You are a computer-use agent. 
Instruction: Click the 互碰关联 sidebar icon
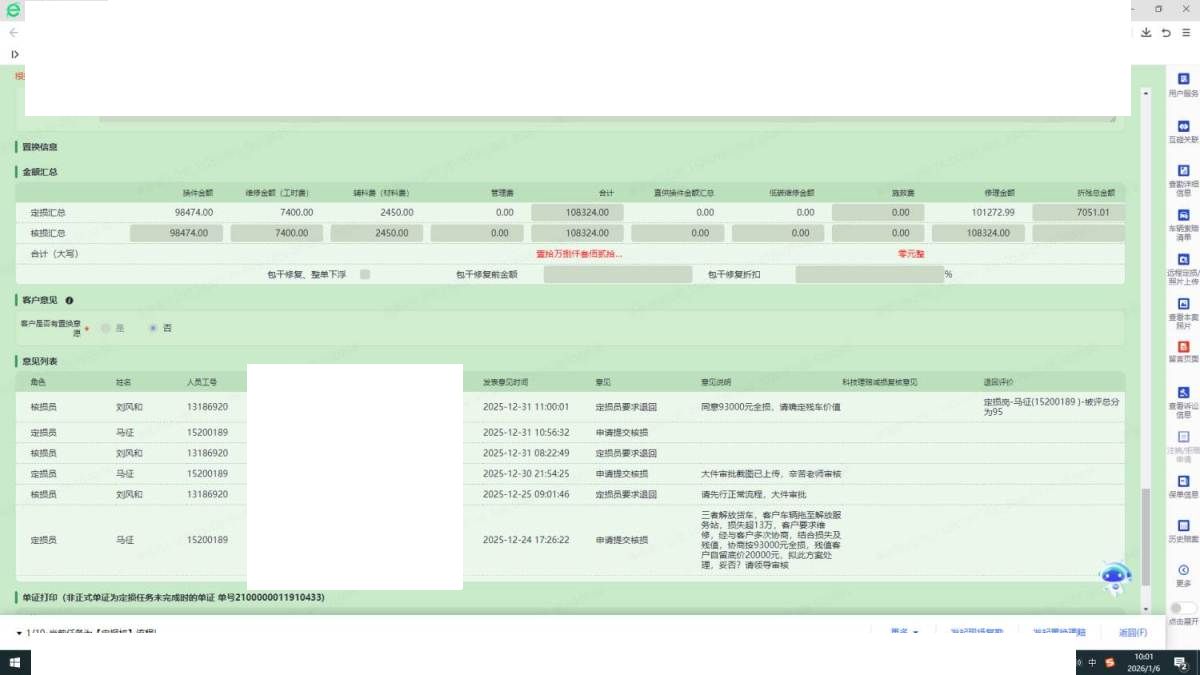click(1183, 127)
